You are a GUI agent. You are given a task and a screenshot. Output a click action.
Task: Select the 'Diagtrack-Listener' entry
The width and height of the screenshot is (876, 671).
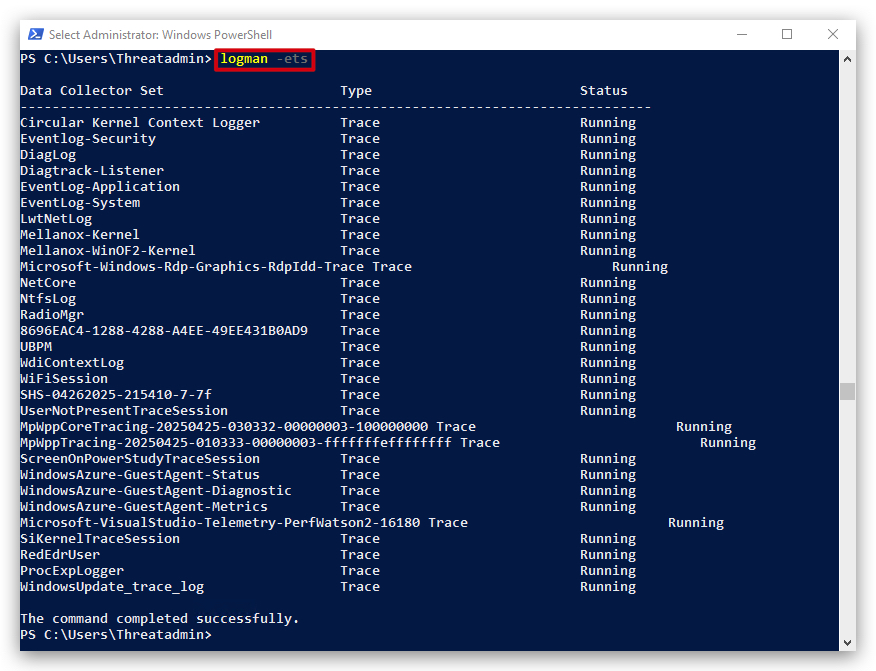pyautogui.click(x=92, y=170)
